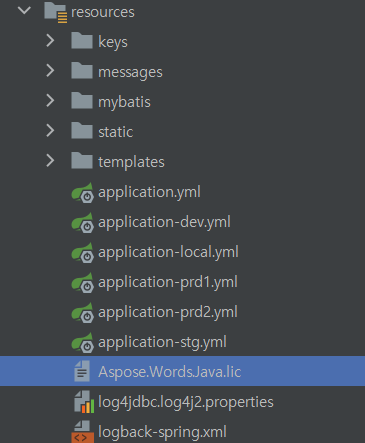Expand the templates folder arrow
365x443 pixels.
50,161
